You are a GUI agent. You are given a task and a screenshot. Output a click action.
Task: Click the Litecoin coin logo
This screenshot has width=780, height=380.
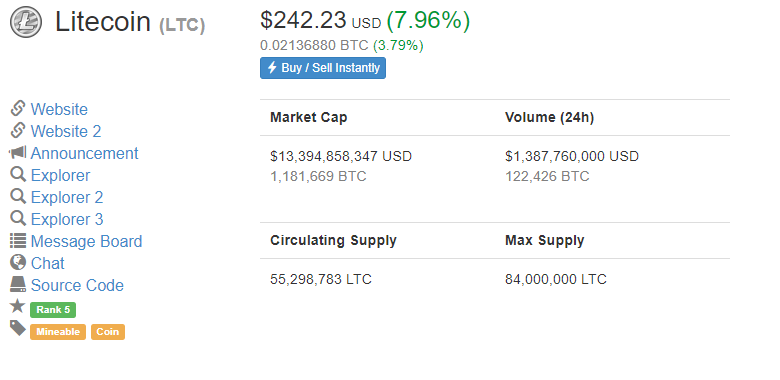click(26, 22)
